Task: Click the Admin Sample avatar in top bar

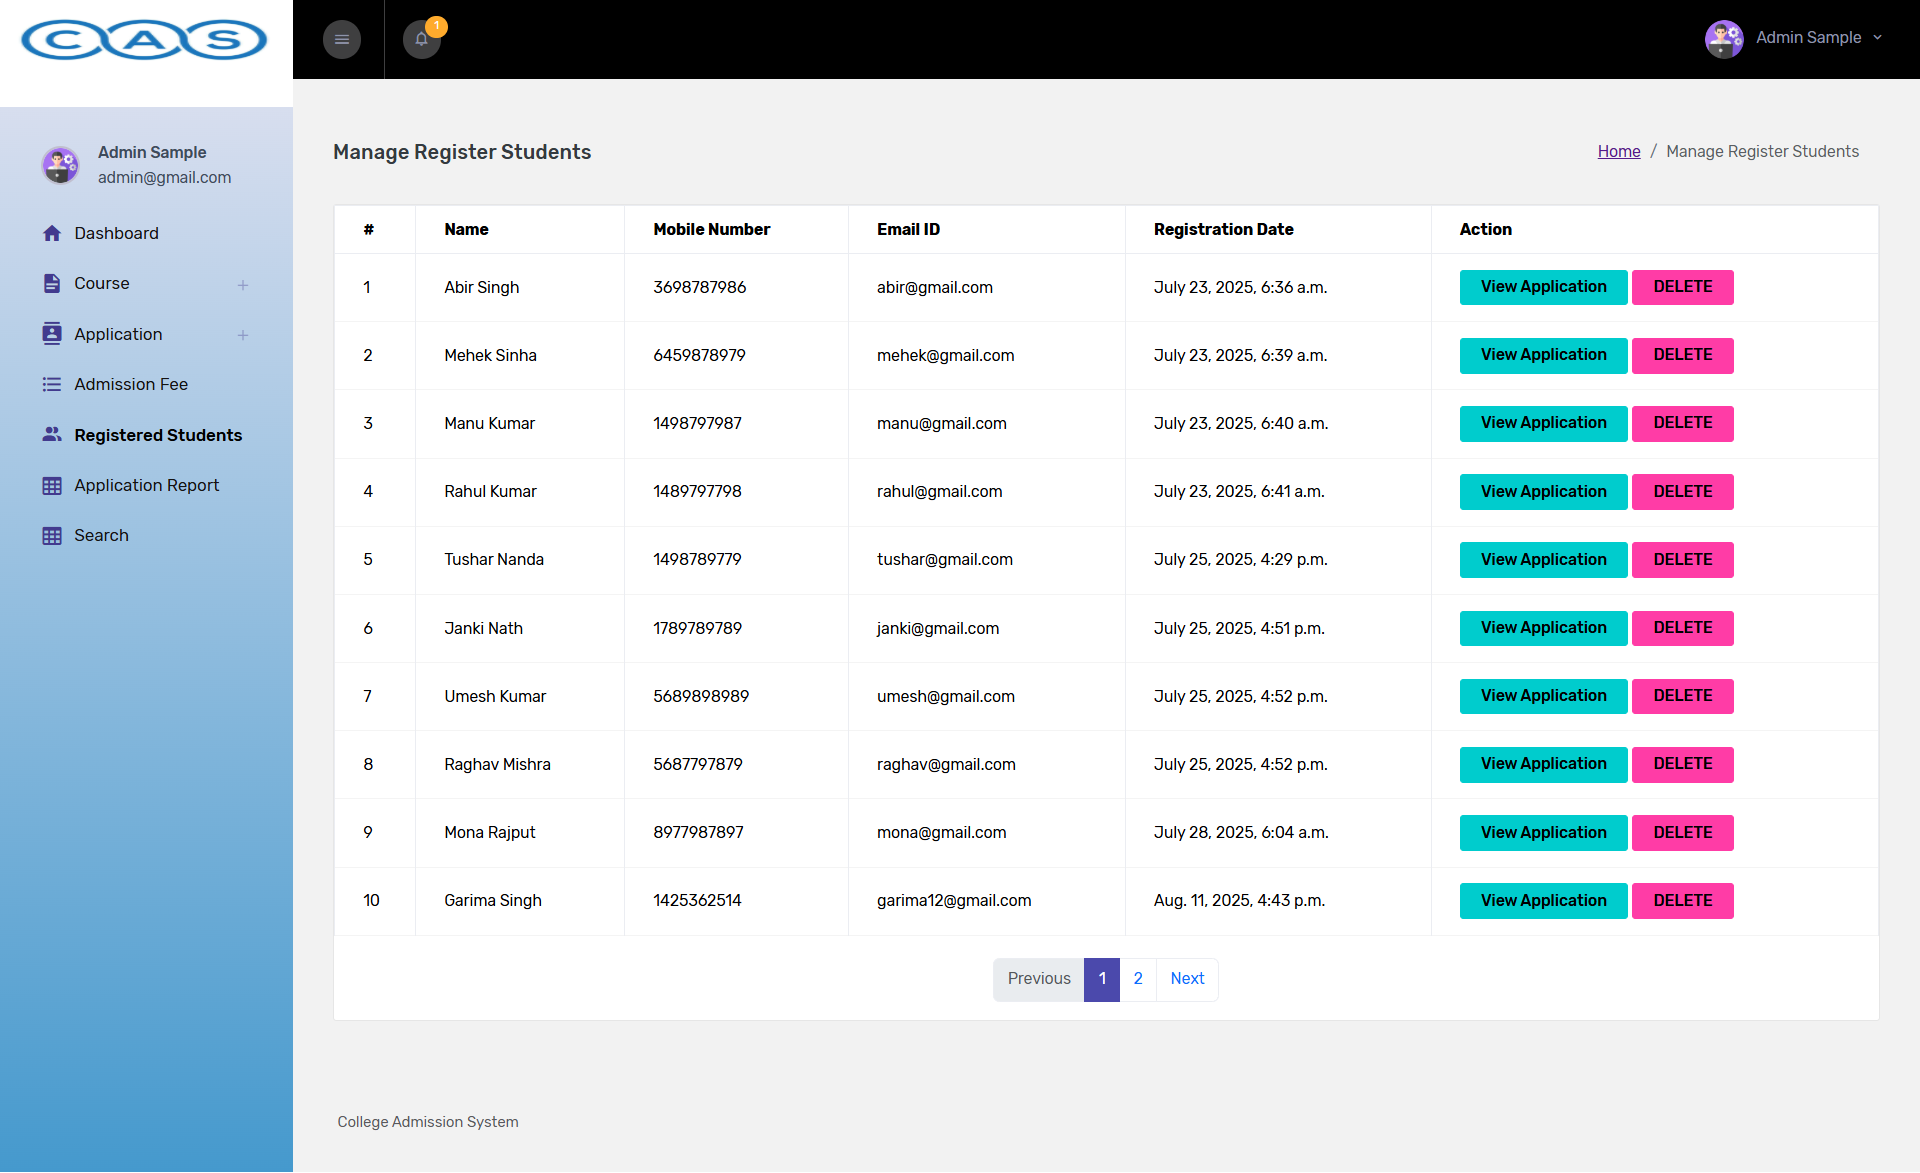Action: tap(1724, 39)
